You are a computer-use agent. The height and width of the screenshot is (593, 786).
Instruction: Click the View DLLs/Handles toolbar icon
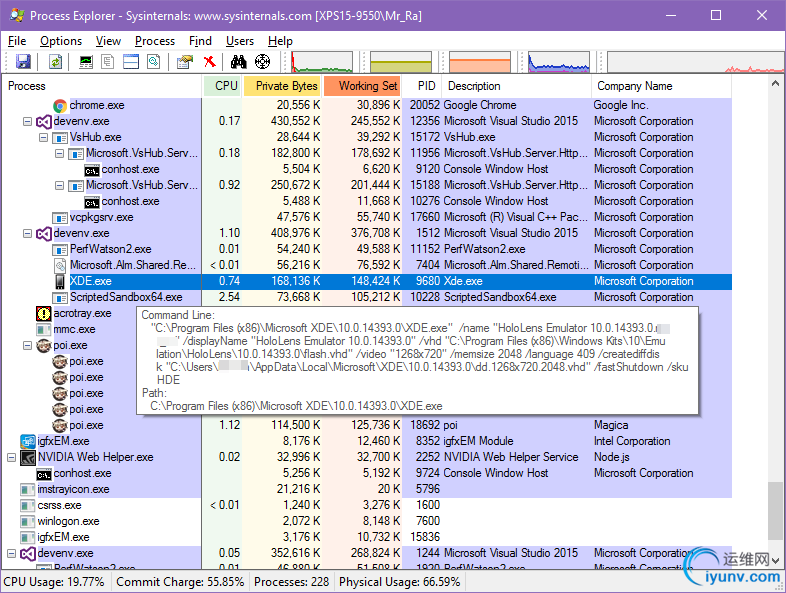click(x=154, y=62)
